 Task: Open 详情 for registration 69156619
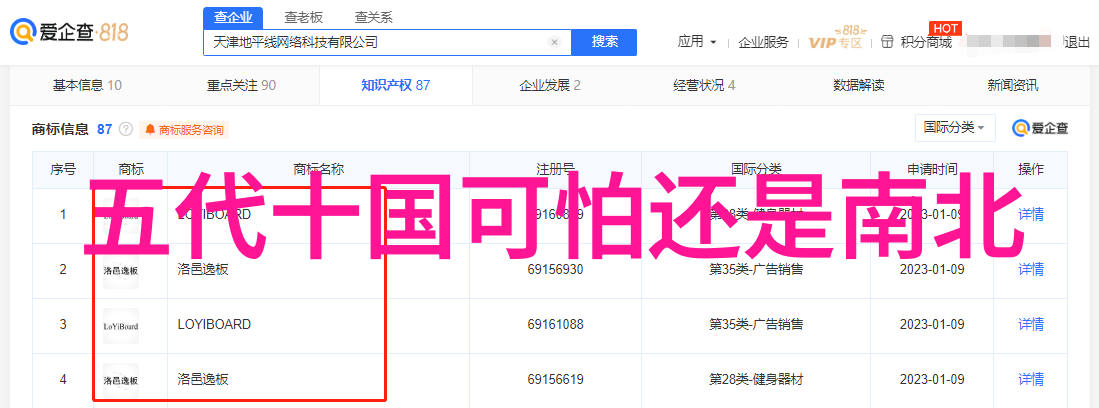pos(1030,380)
